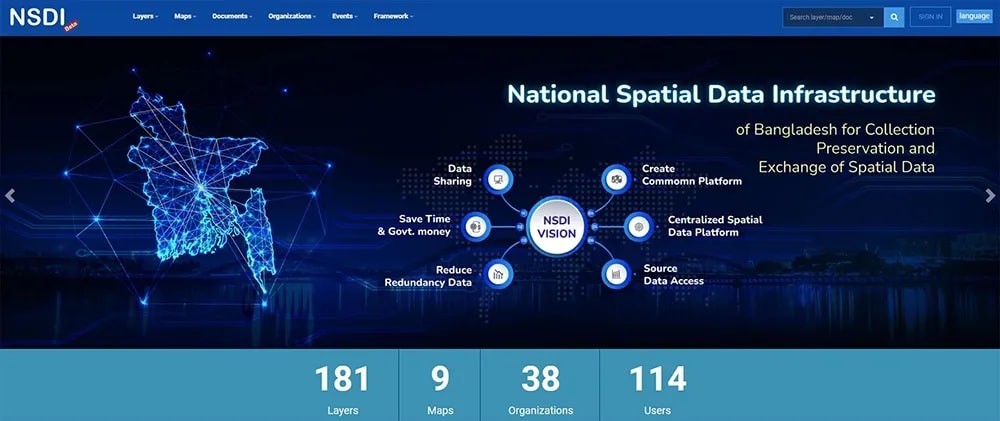Click the Centralized Spatial Data Platform icon
1000x421 pixels.
639,226
